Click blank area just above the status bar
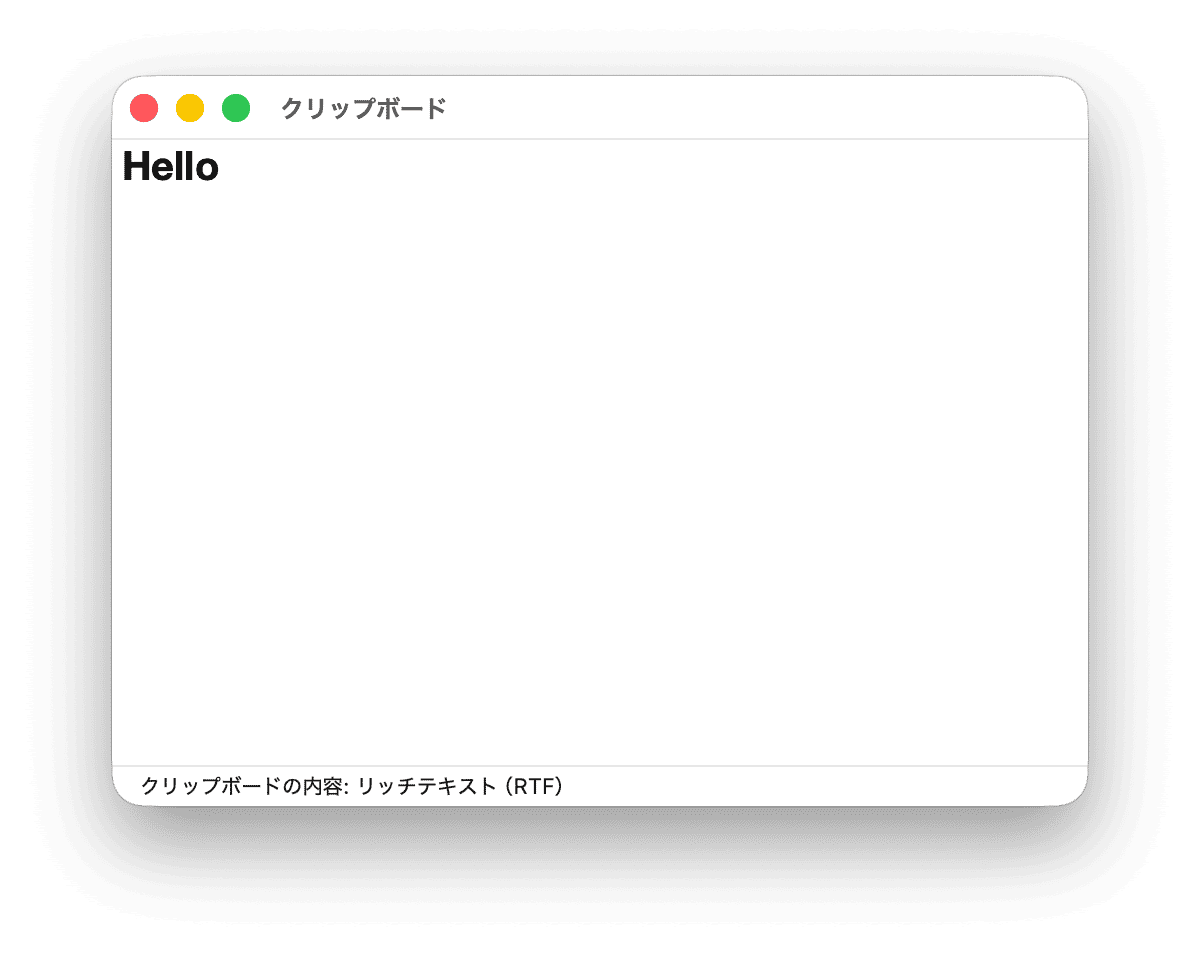1200x954 pixels. (600, 745)
